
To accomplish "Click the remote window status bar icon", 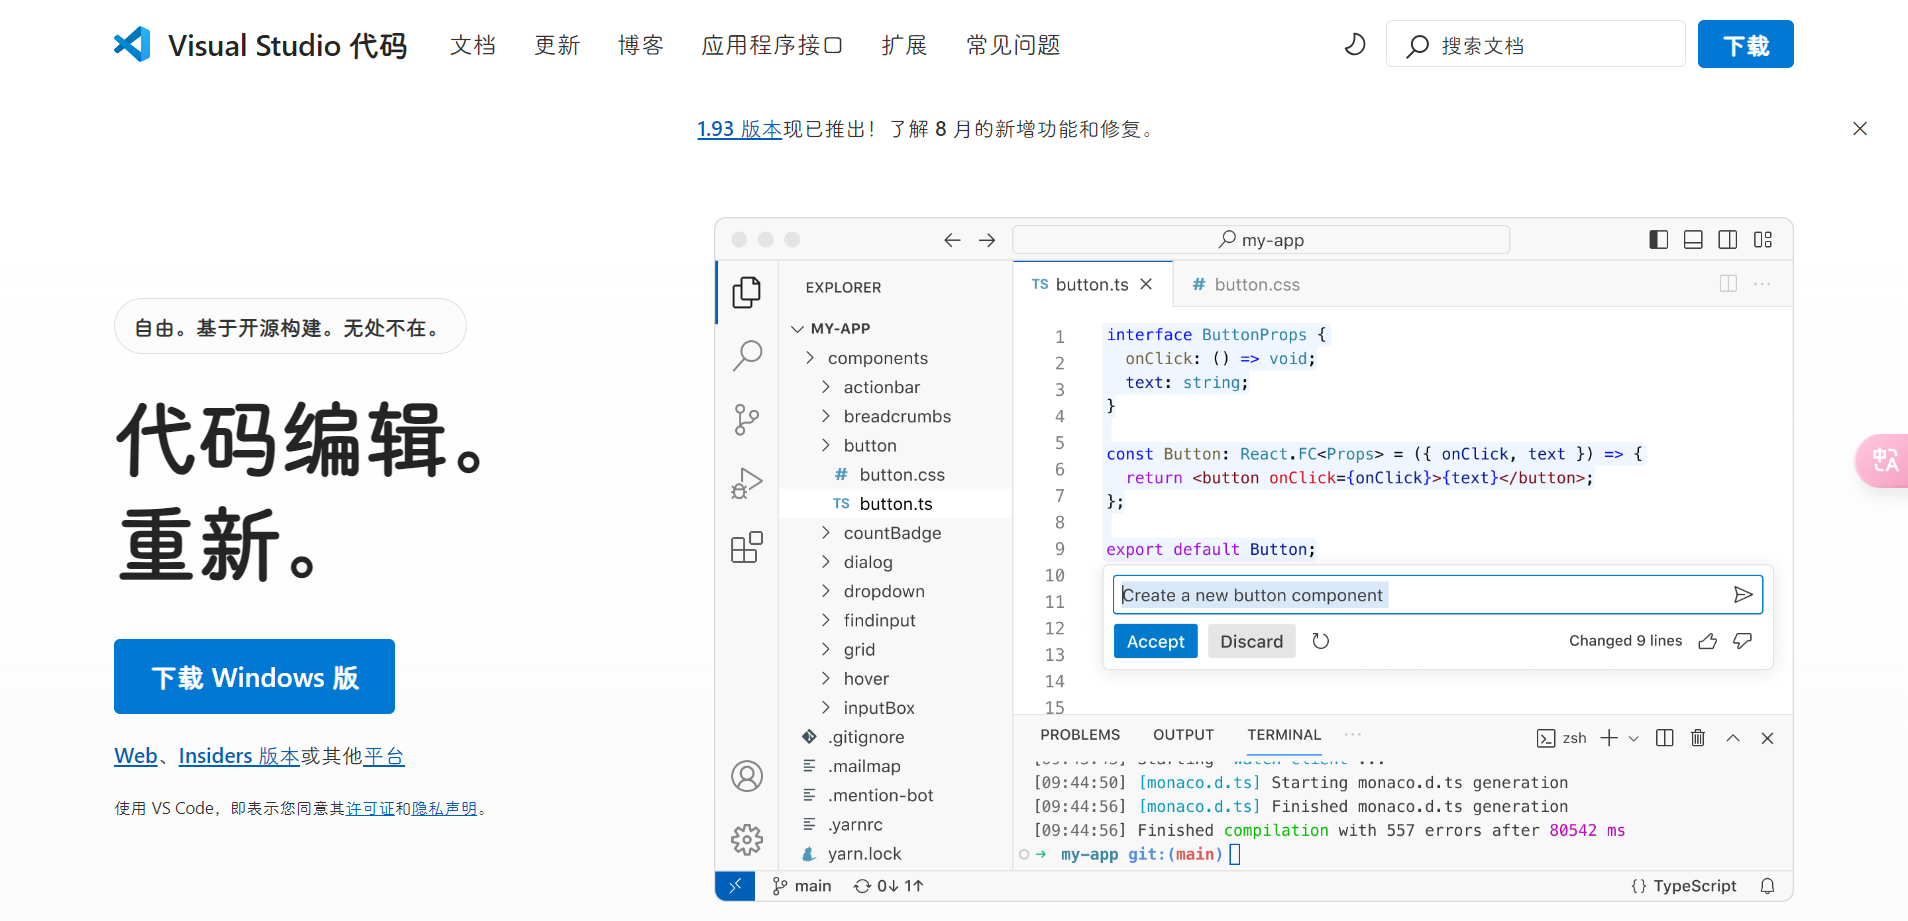I will click(x=735, y=886).
